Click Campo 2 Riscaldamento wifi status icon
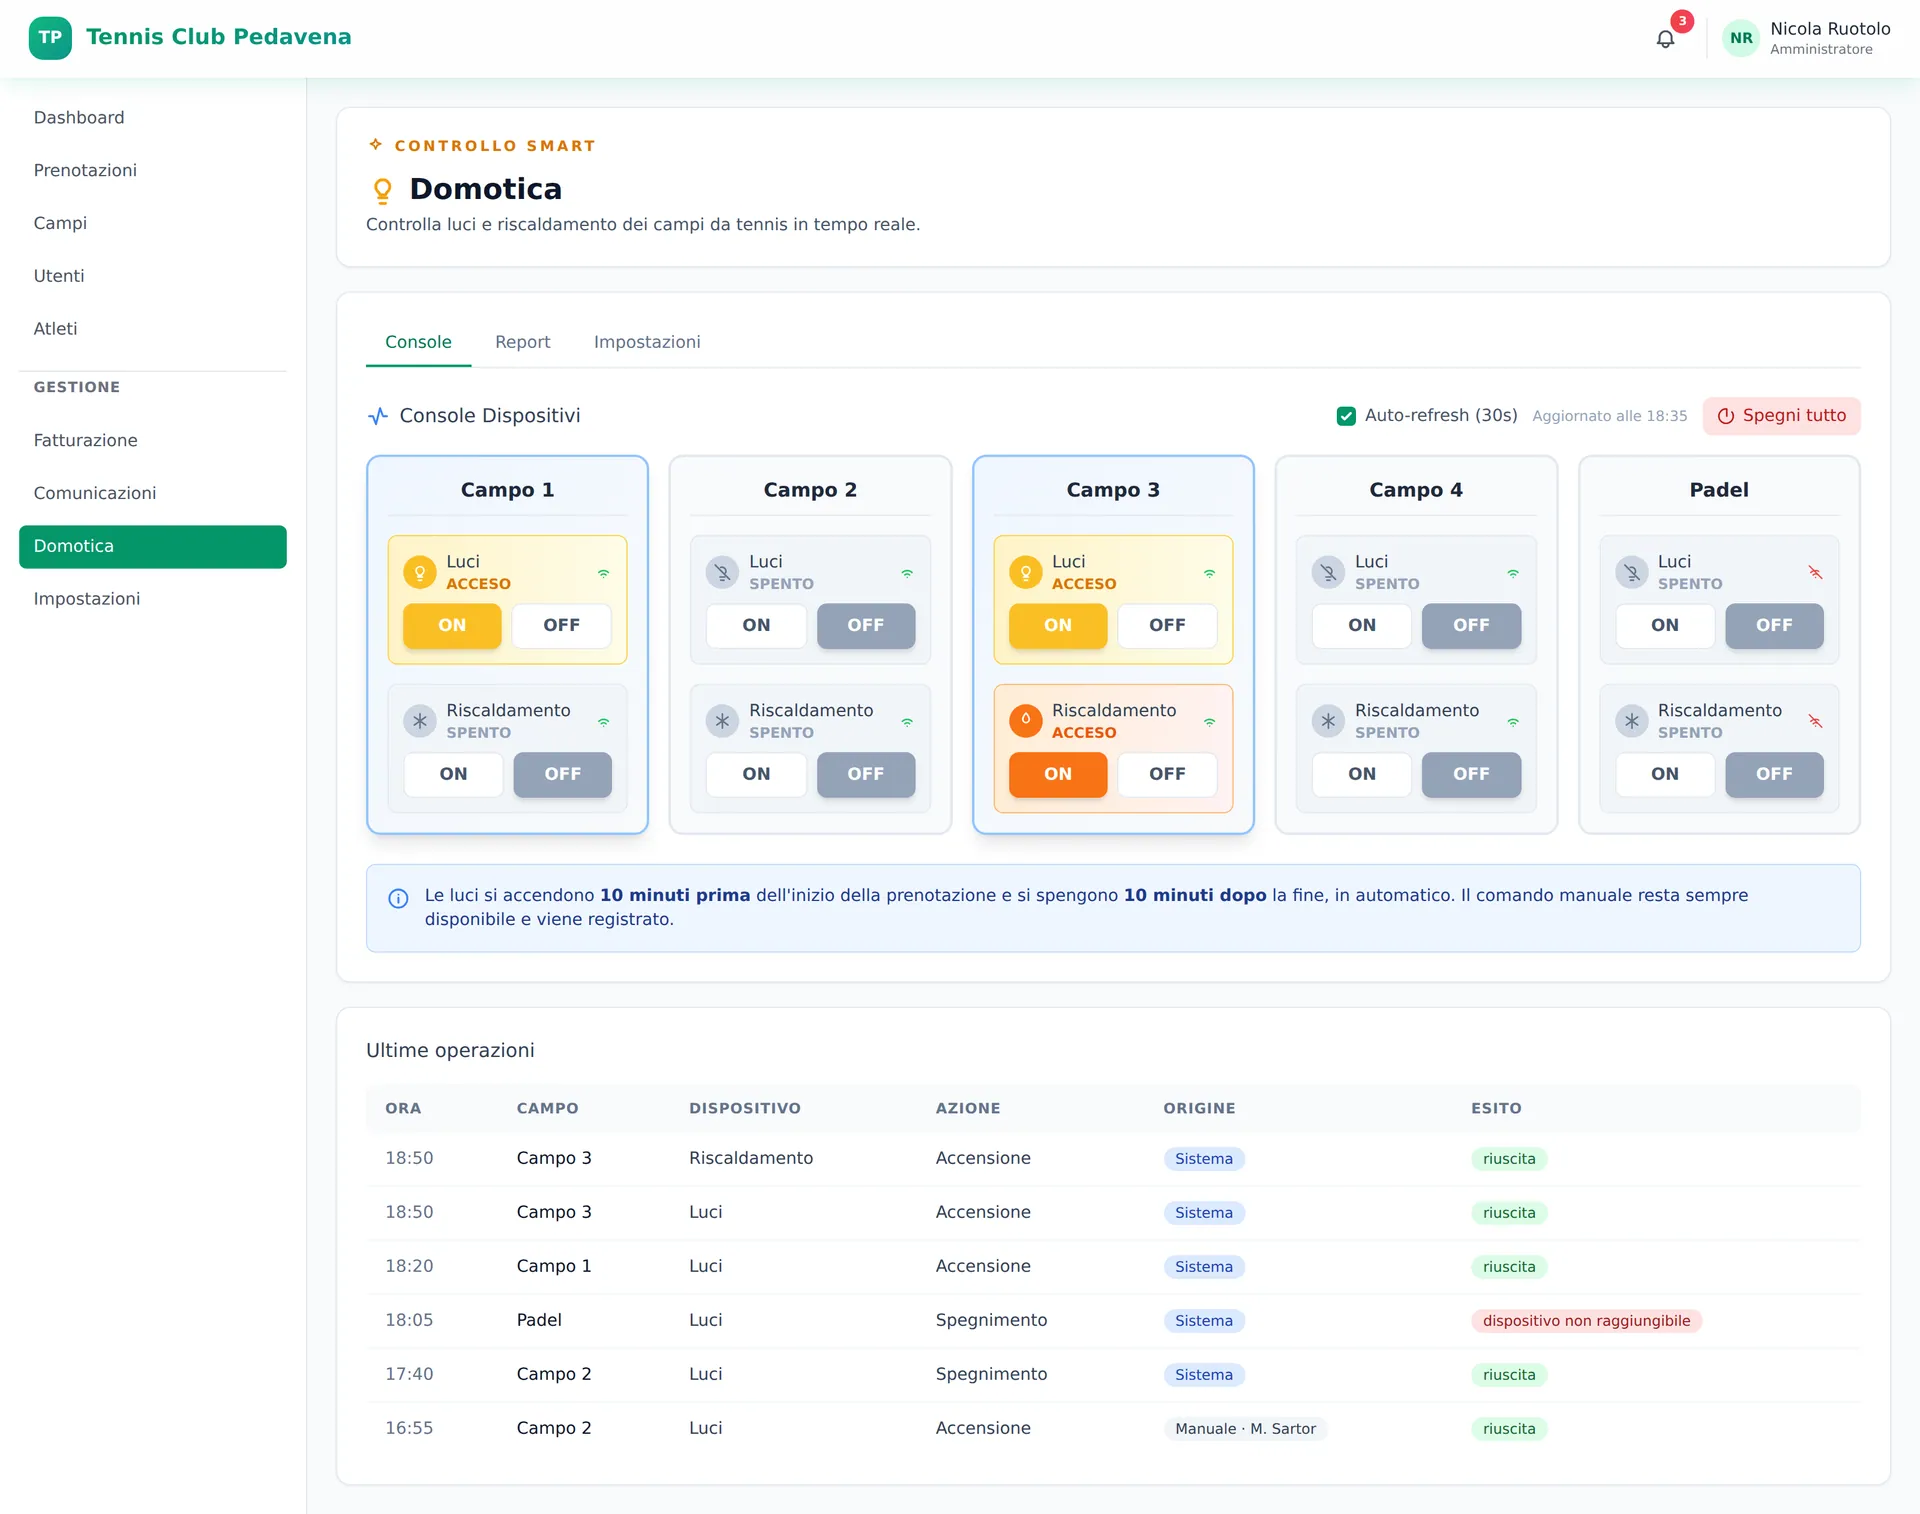1920x1514 pixels. pos(907,722)
